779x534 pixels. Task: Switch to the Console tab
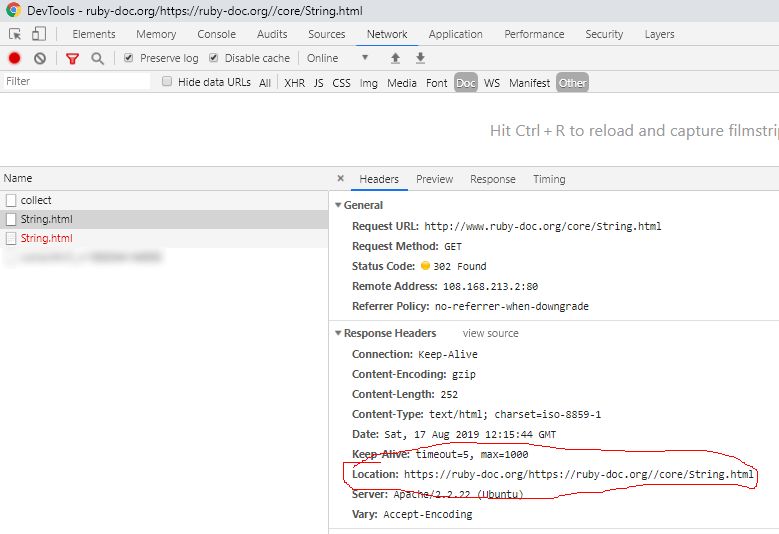tap(217, 34)
